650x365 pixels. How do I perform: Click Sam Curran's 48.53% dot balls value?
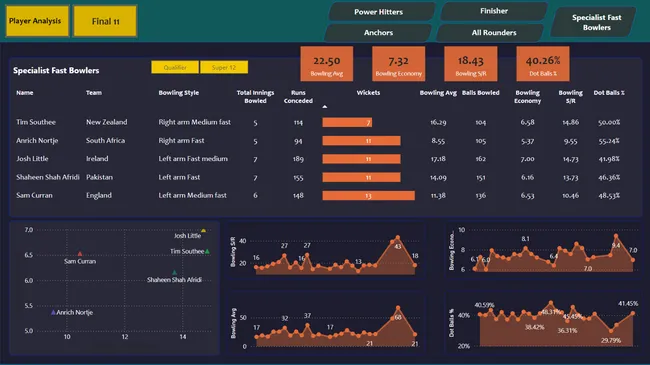point(609,195)
